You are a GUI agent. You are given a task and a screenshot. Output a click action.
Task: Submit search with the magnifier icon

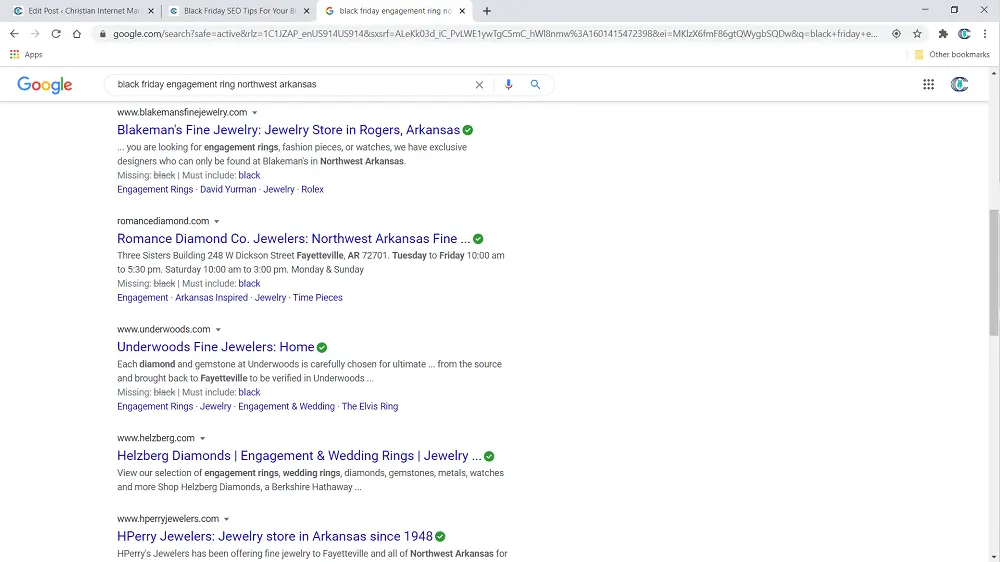535,84
